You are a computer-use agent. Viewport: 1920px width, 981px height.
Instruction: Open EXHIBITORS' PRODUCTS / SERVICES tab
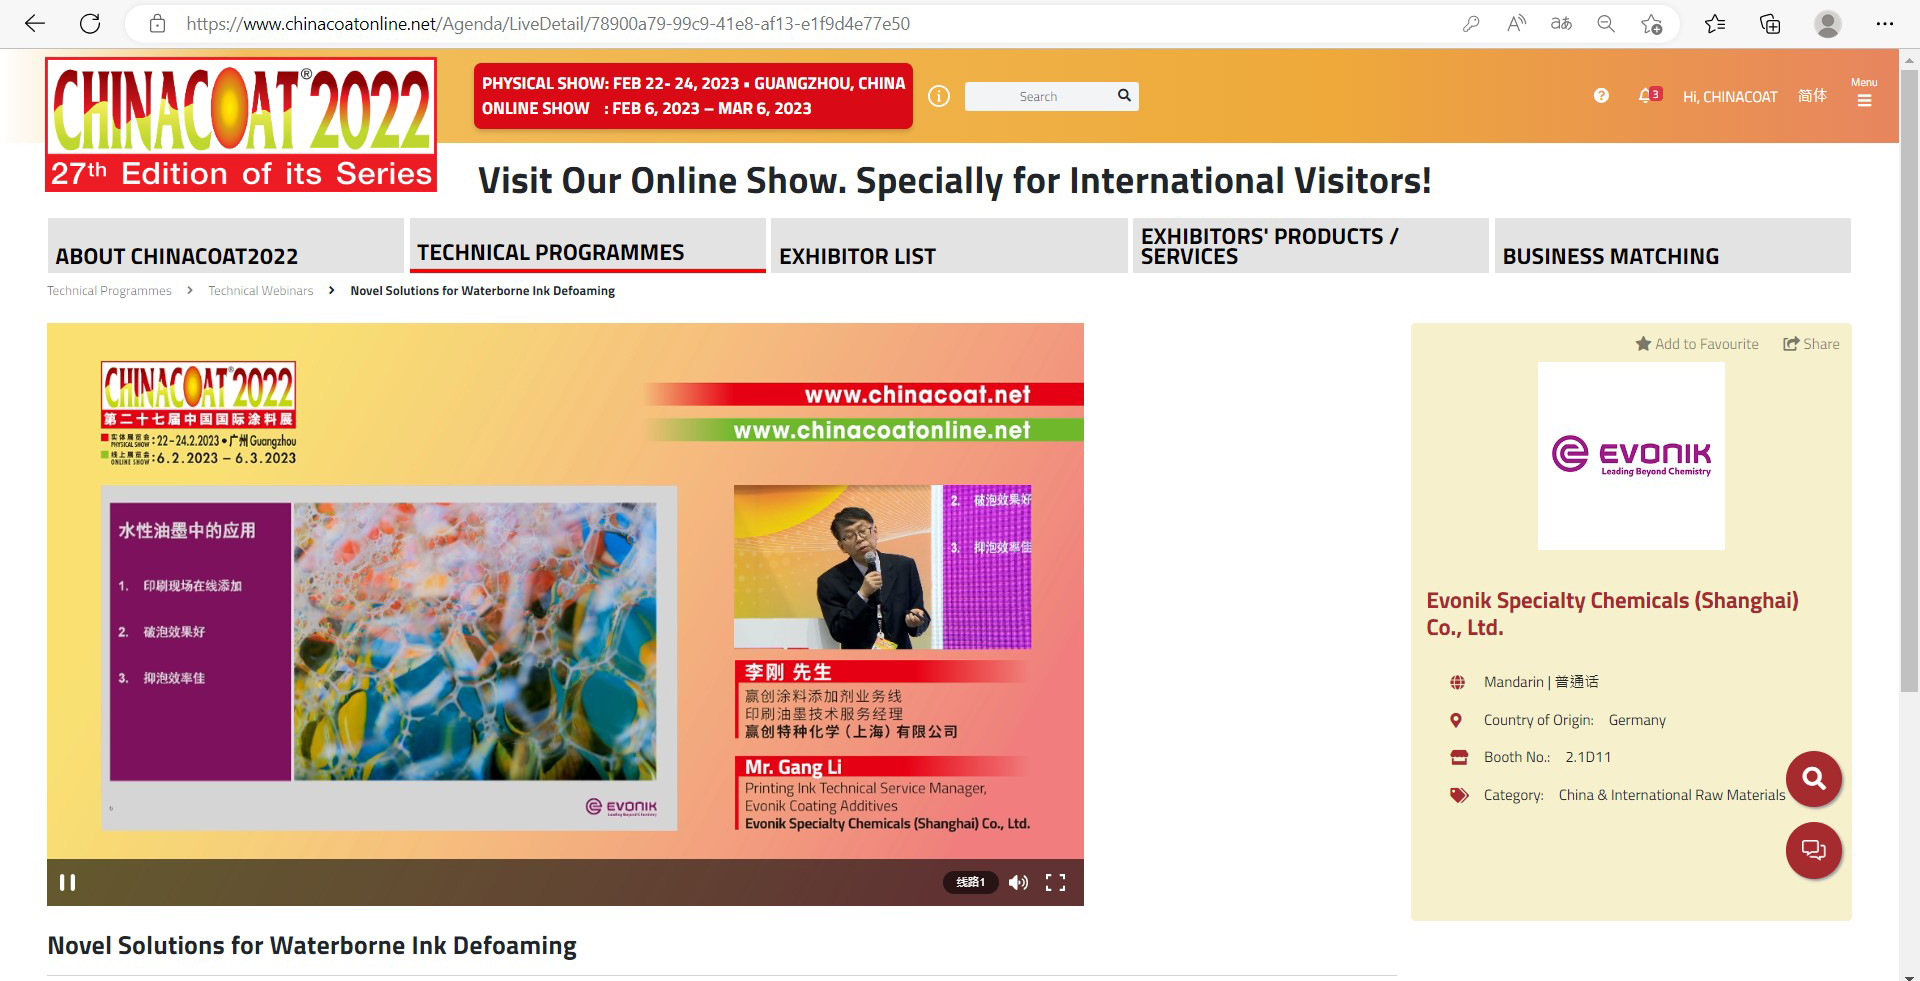coord(1310,245)
